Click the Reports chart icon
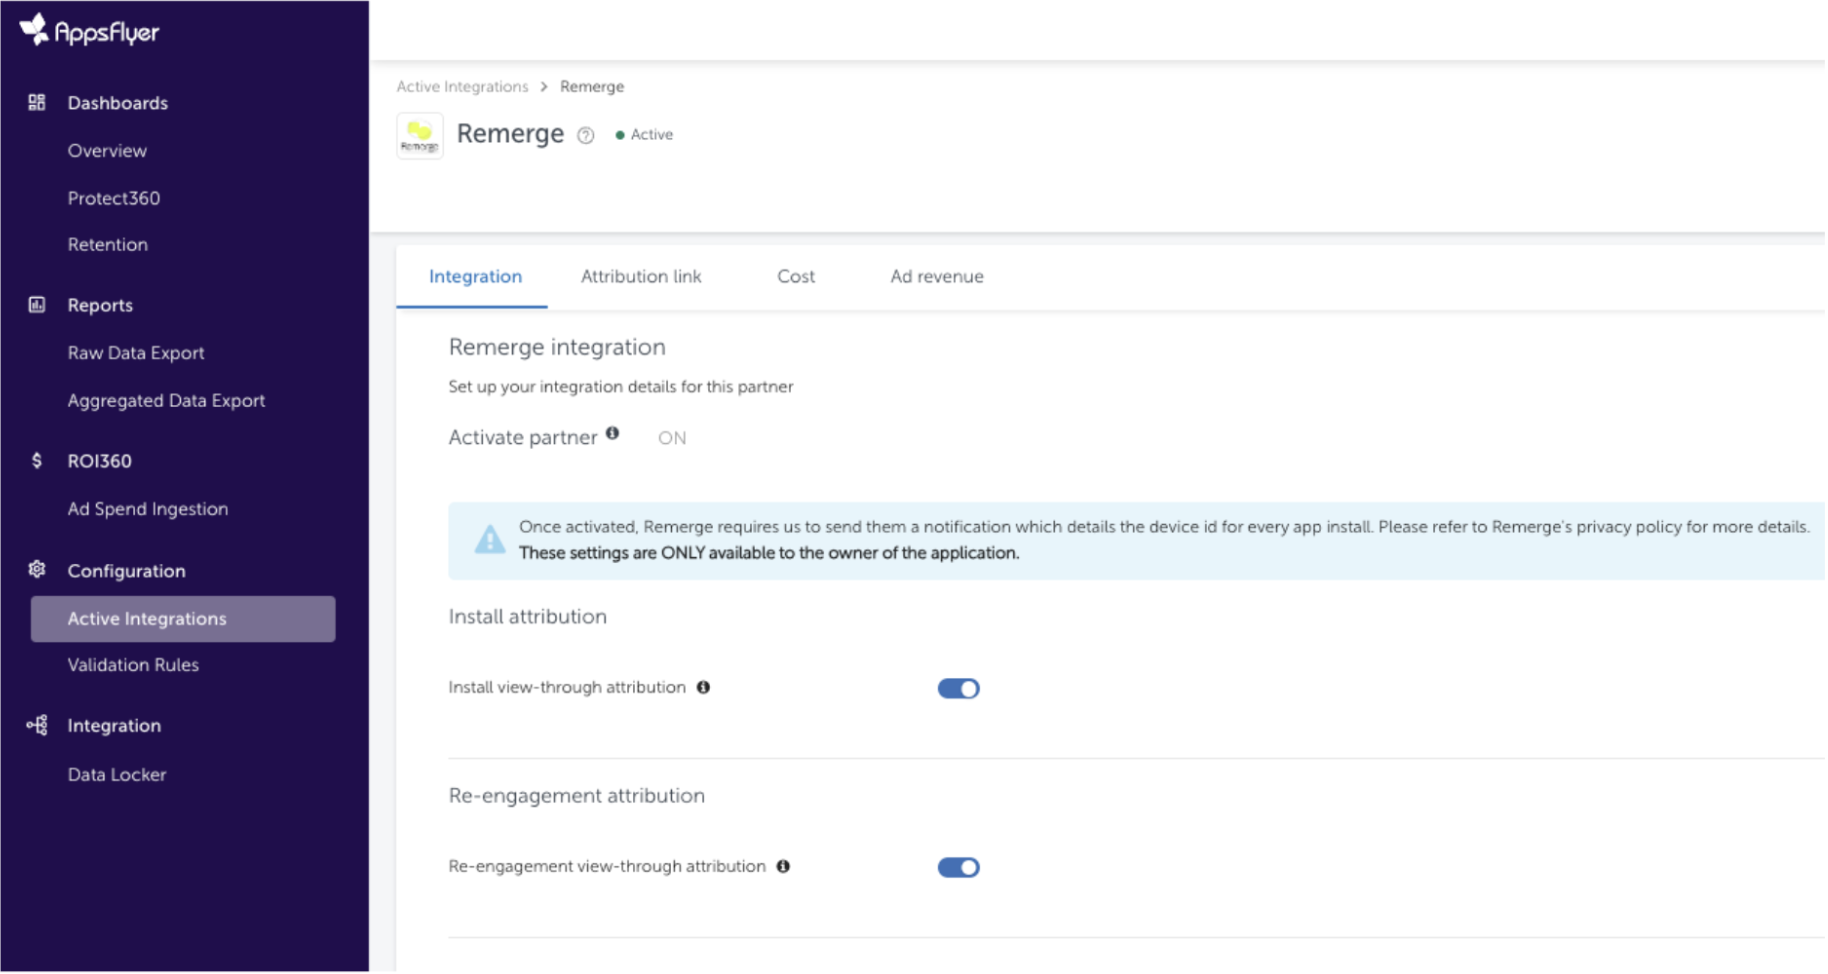 (x=37, y=305)
